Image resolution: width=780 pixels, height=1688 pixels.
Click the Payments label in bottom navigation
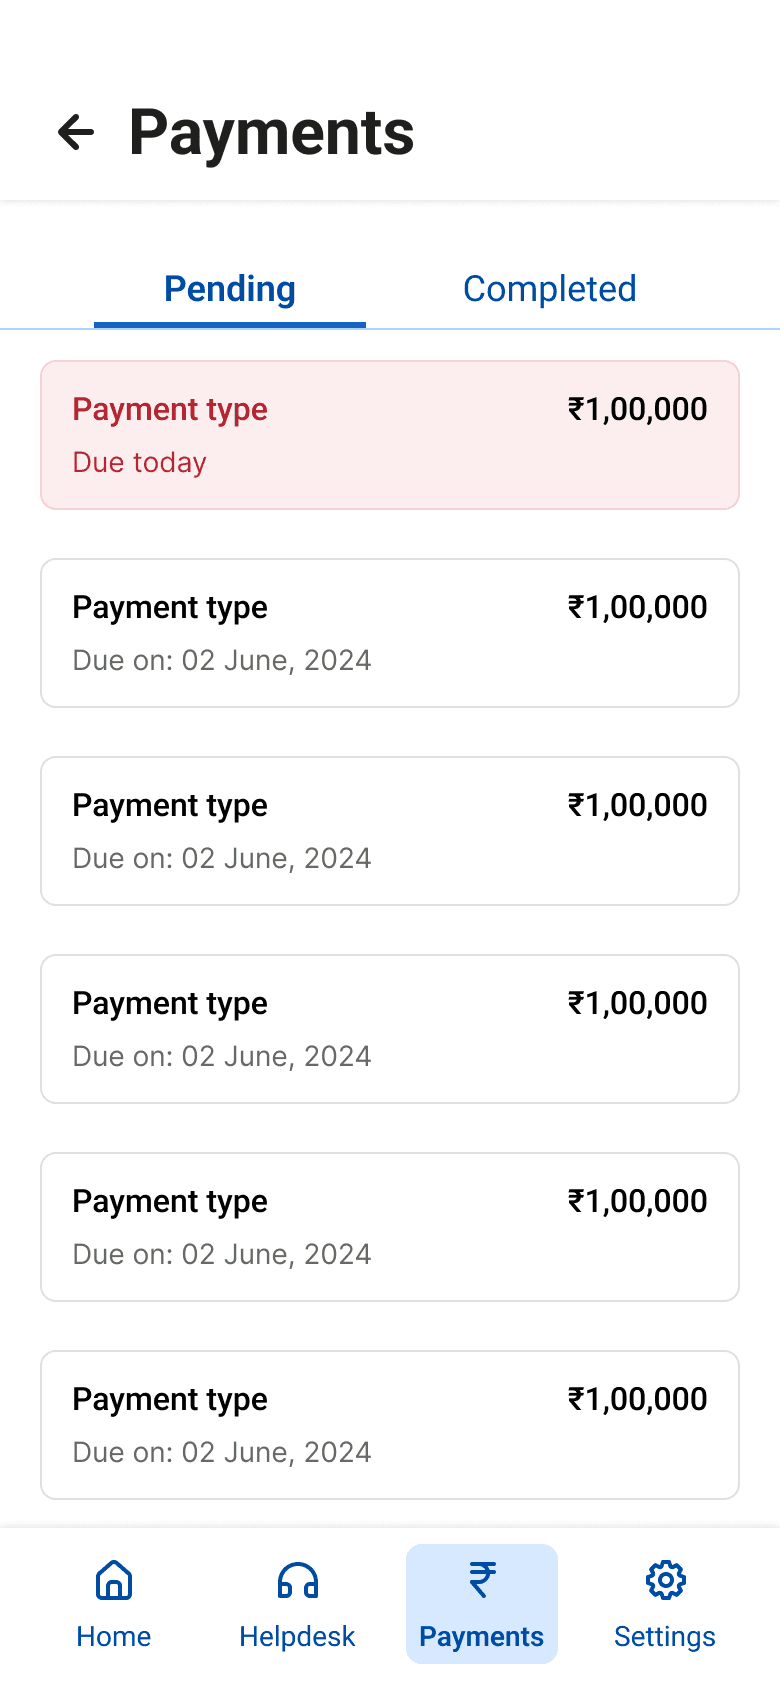coord(482,1637)
